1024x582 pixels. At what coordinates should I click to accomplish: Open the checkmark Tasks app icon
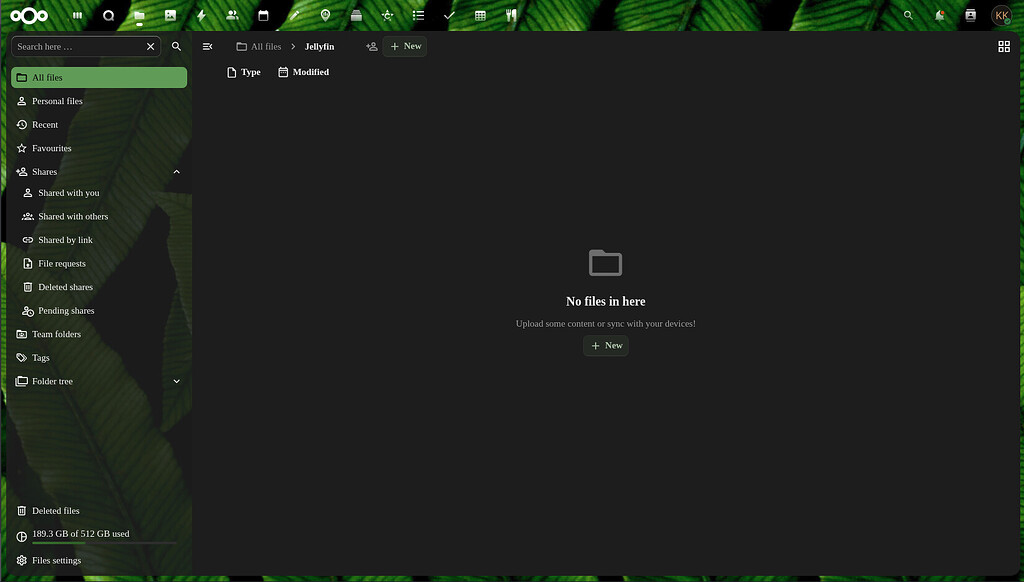449,16
